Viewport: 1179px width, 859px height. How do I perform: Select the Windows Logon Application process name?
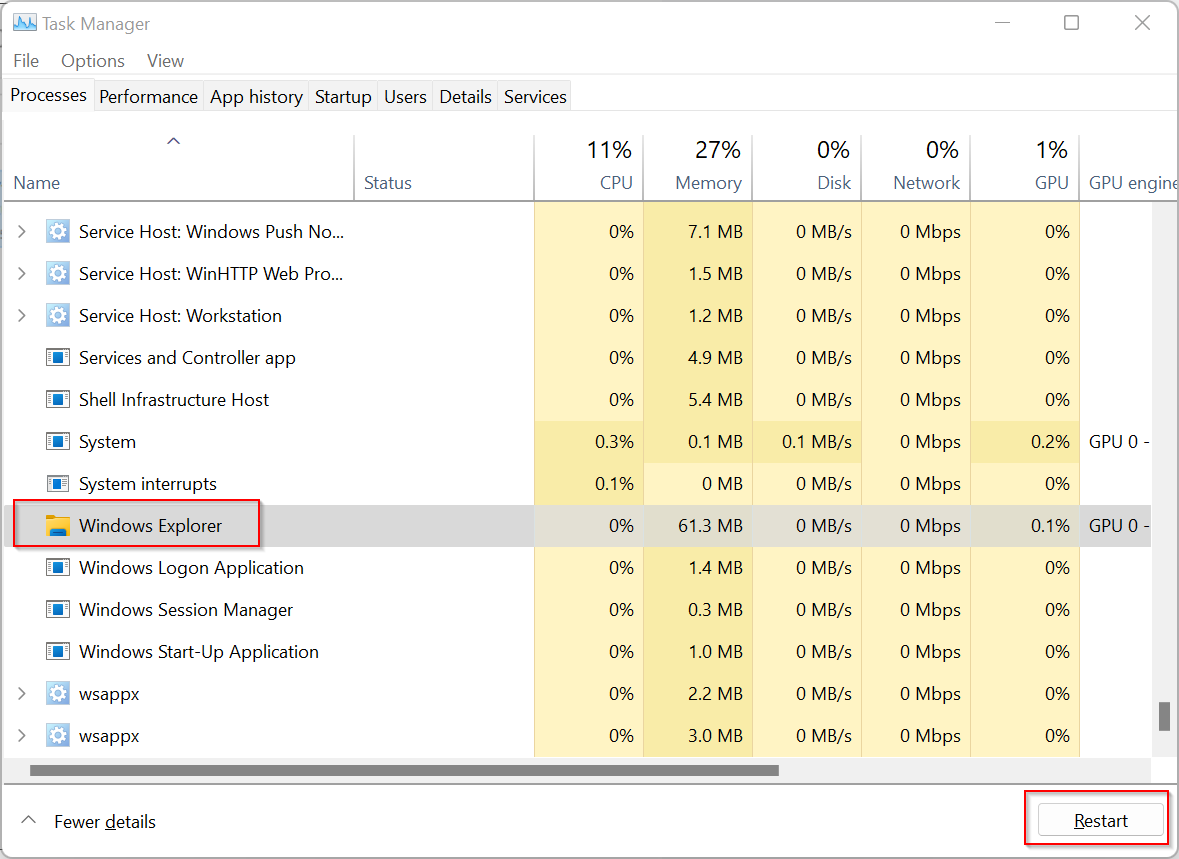click(x=191, y=568)
